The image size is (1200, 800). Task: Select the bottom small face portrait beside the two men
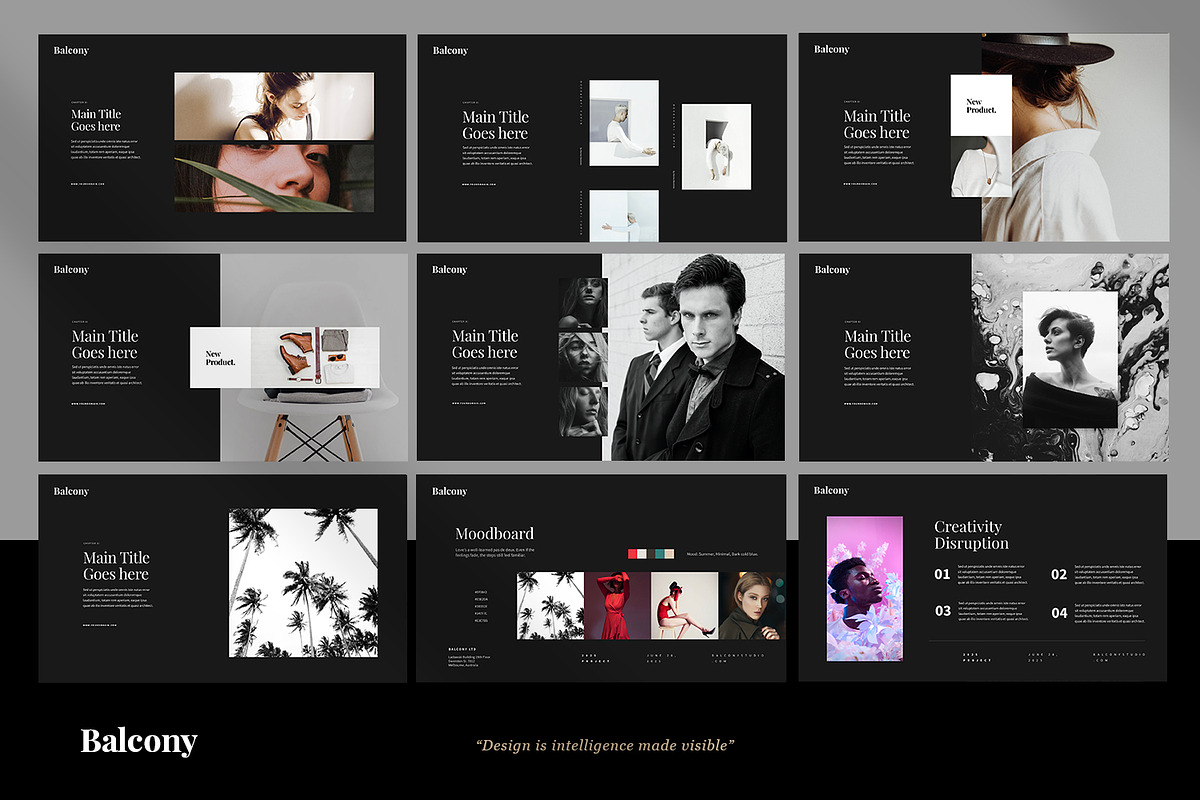(x=583, y=411)
